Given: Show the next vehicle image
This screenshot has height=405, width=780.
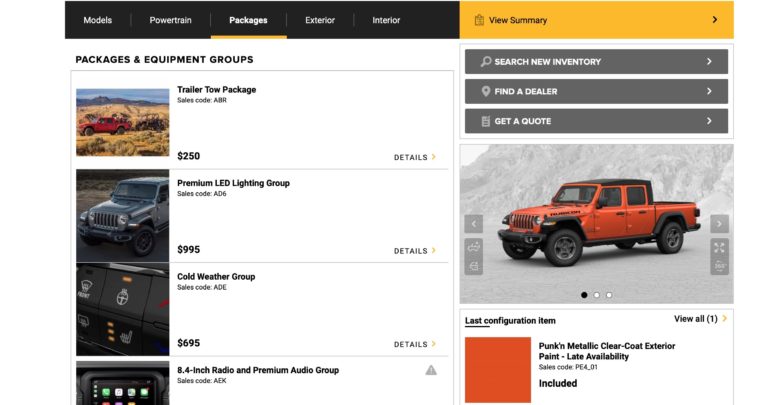Looking at the screenshot, I should tap(719, 223).
